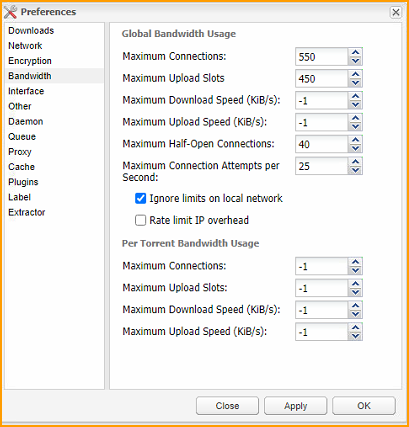Edit Connection Attempts per Second field showing 25
409x427 pixels.
[x=322, y=166]
